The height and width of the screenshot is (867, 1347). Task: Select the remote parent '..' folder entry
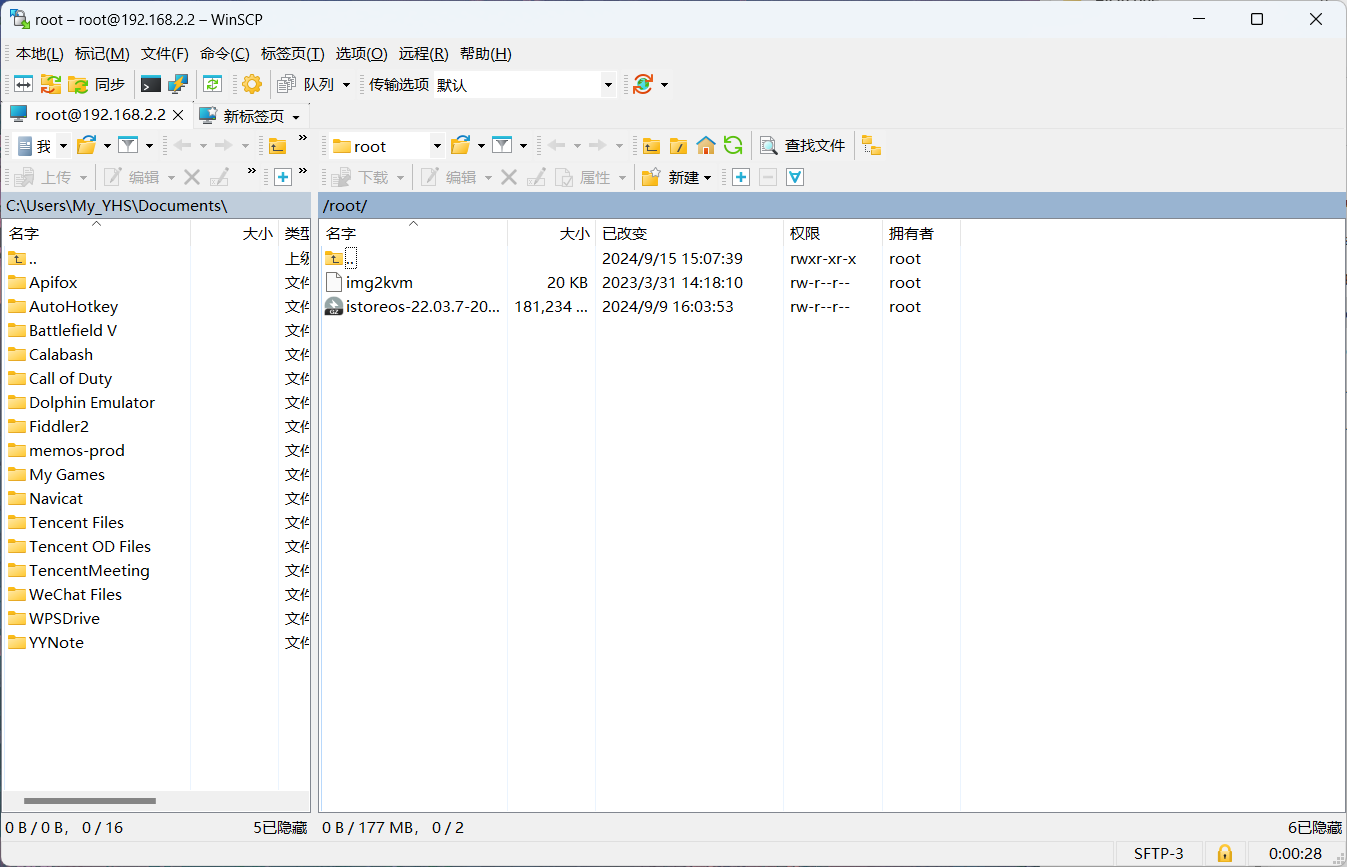[x=341, y=259]
